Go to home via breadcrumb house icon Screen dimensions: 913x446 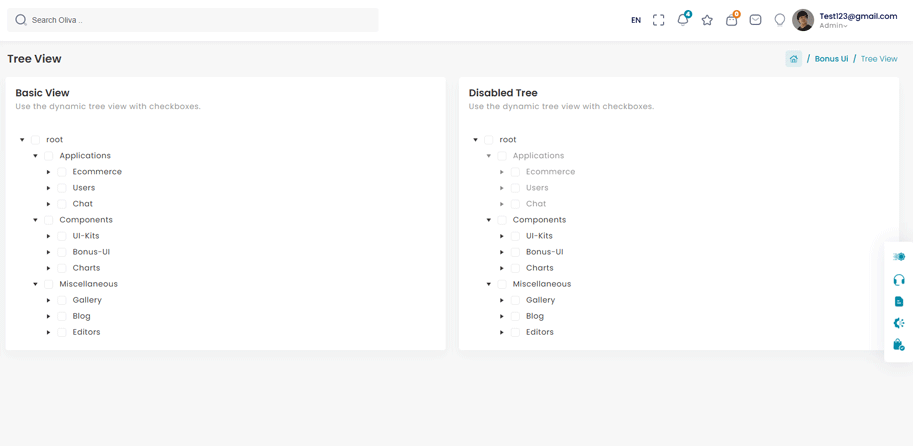(x=793, y=59)
